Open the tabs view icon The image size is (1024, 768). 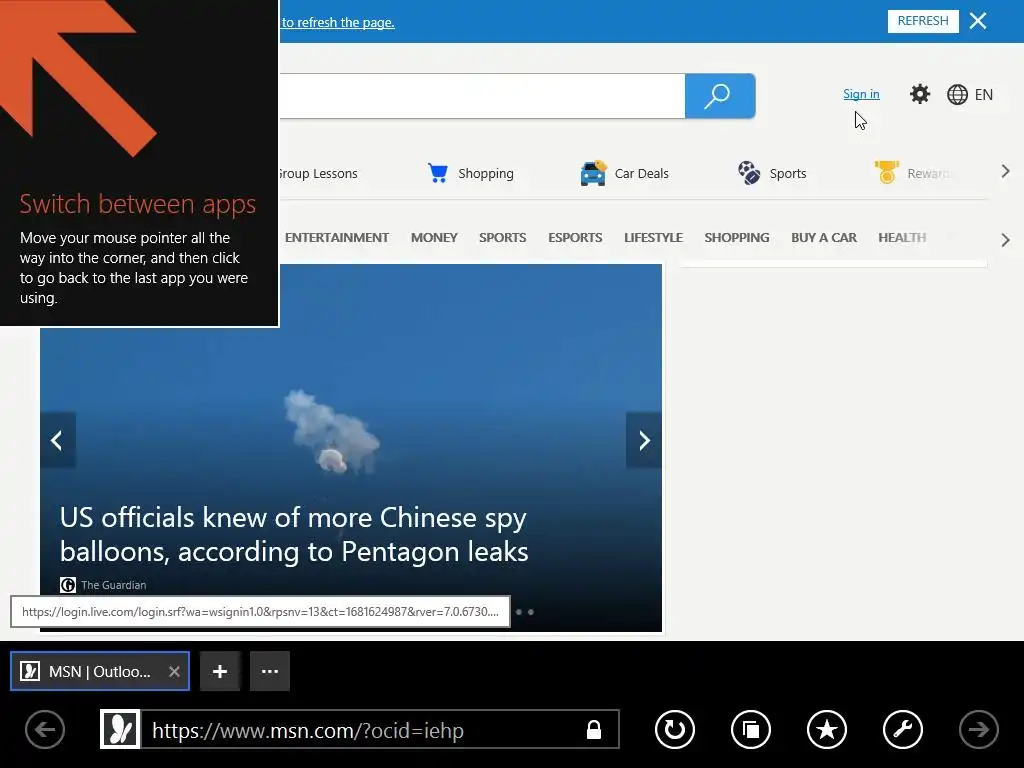(751, 729)
